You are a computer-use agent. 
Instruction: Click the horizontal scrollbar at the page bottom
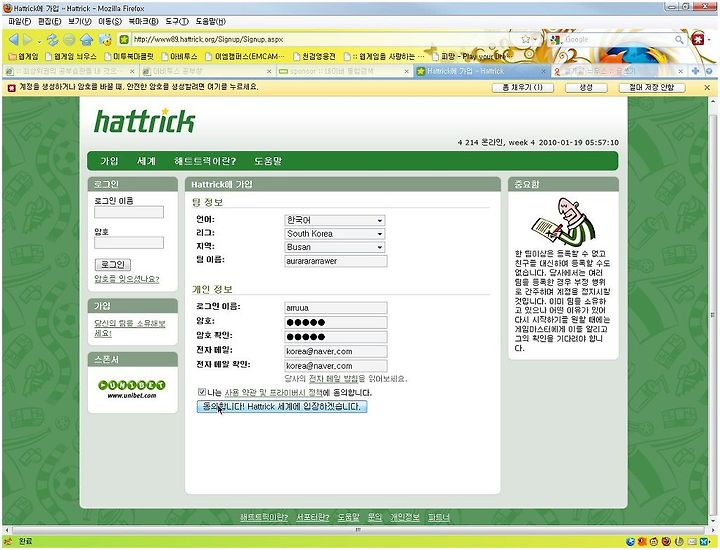pos(358,530)
